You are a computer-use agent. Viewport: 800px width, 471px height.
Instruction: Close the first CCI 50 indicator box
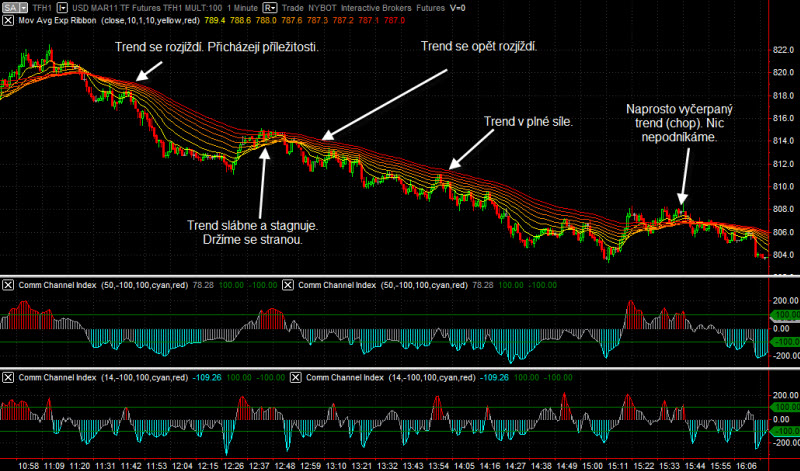8,285
